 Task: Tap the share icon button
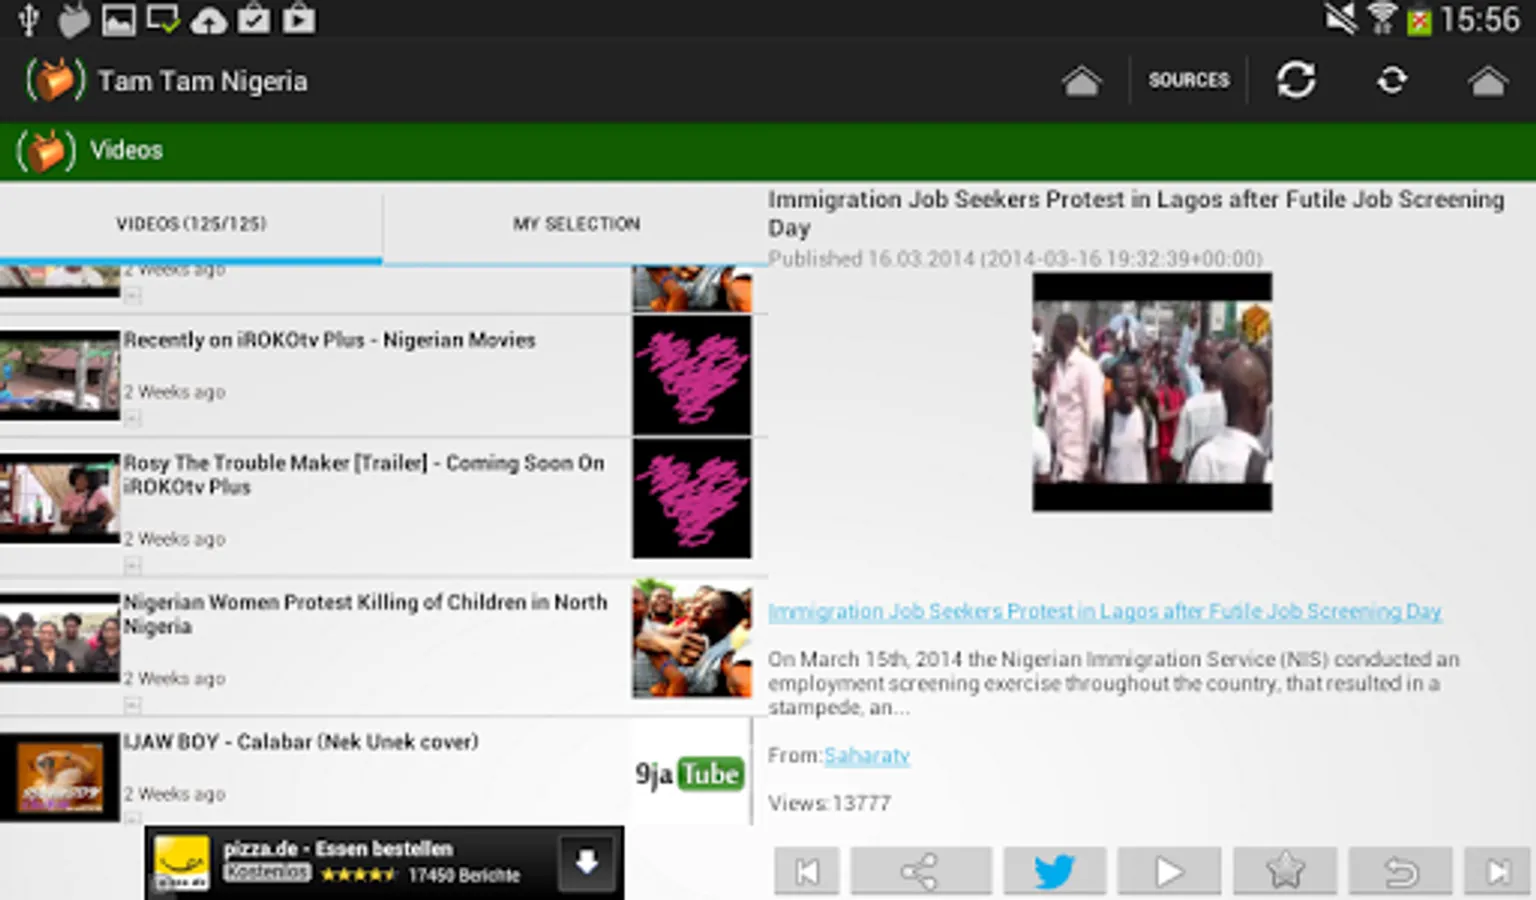point(921,871)
